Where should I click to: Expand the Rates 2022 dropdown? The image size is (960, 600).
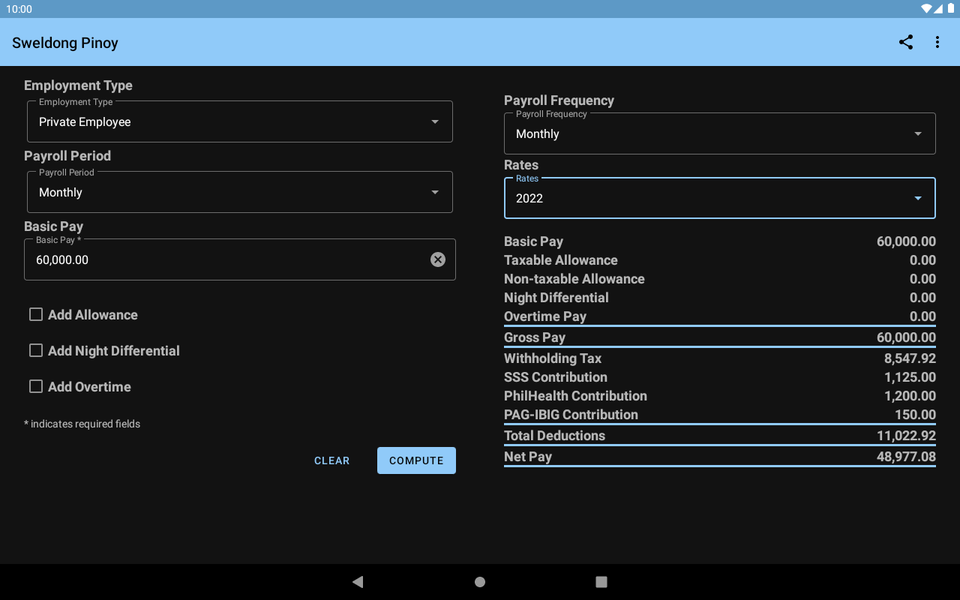[x=719, y=198]
